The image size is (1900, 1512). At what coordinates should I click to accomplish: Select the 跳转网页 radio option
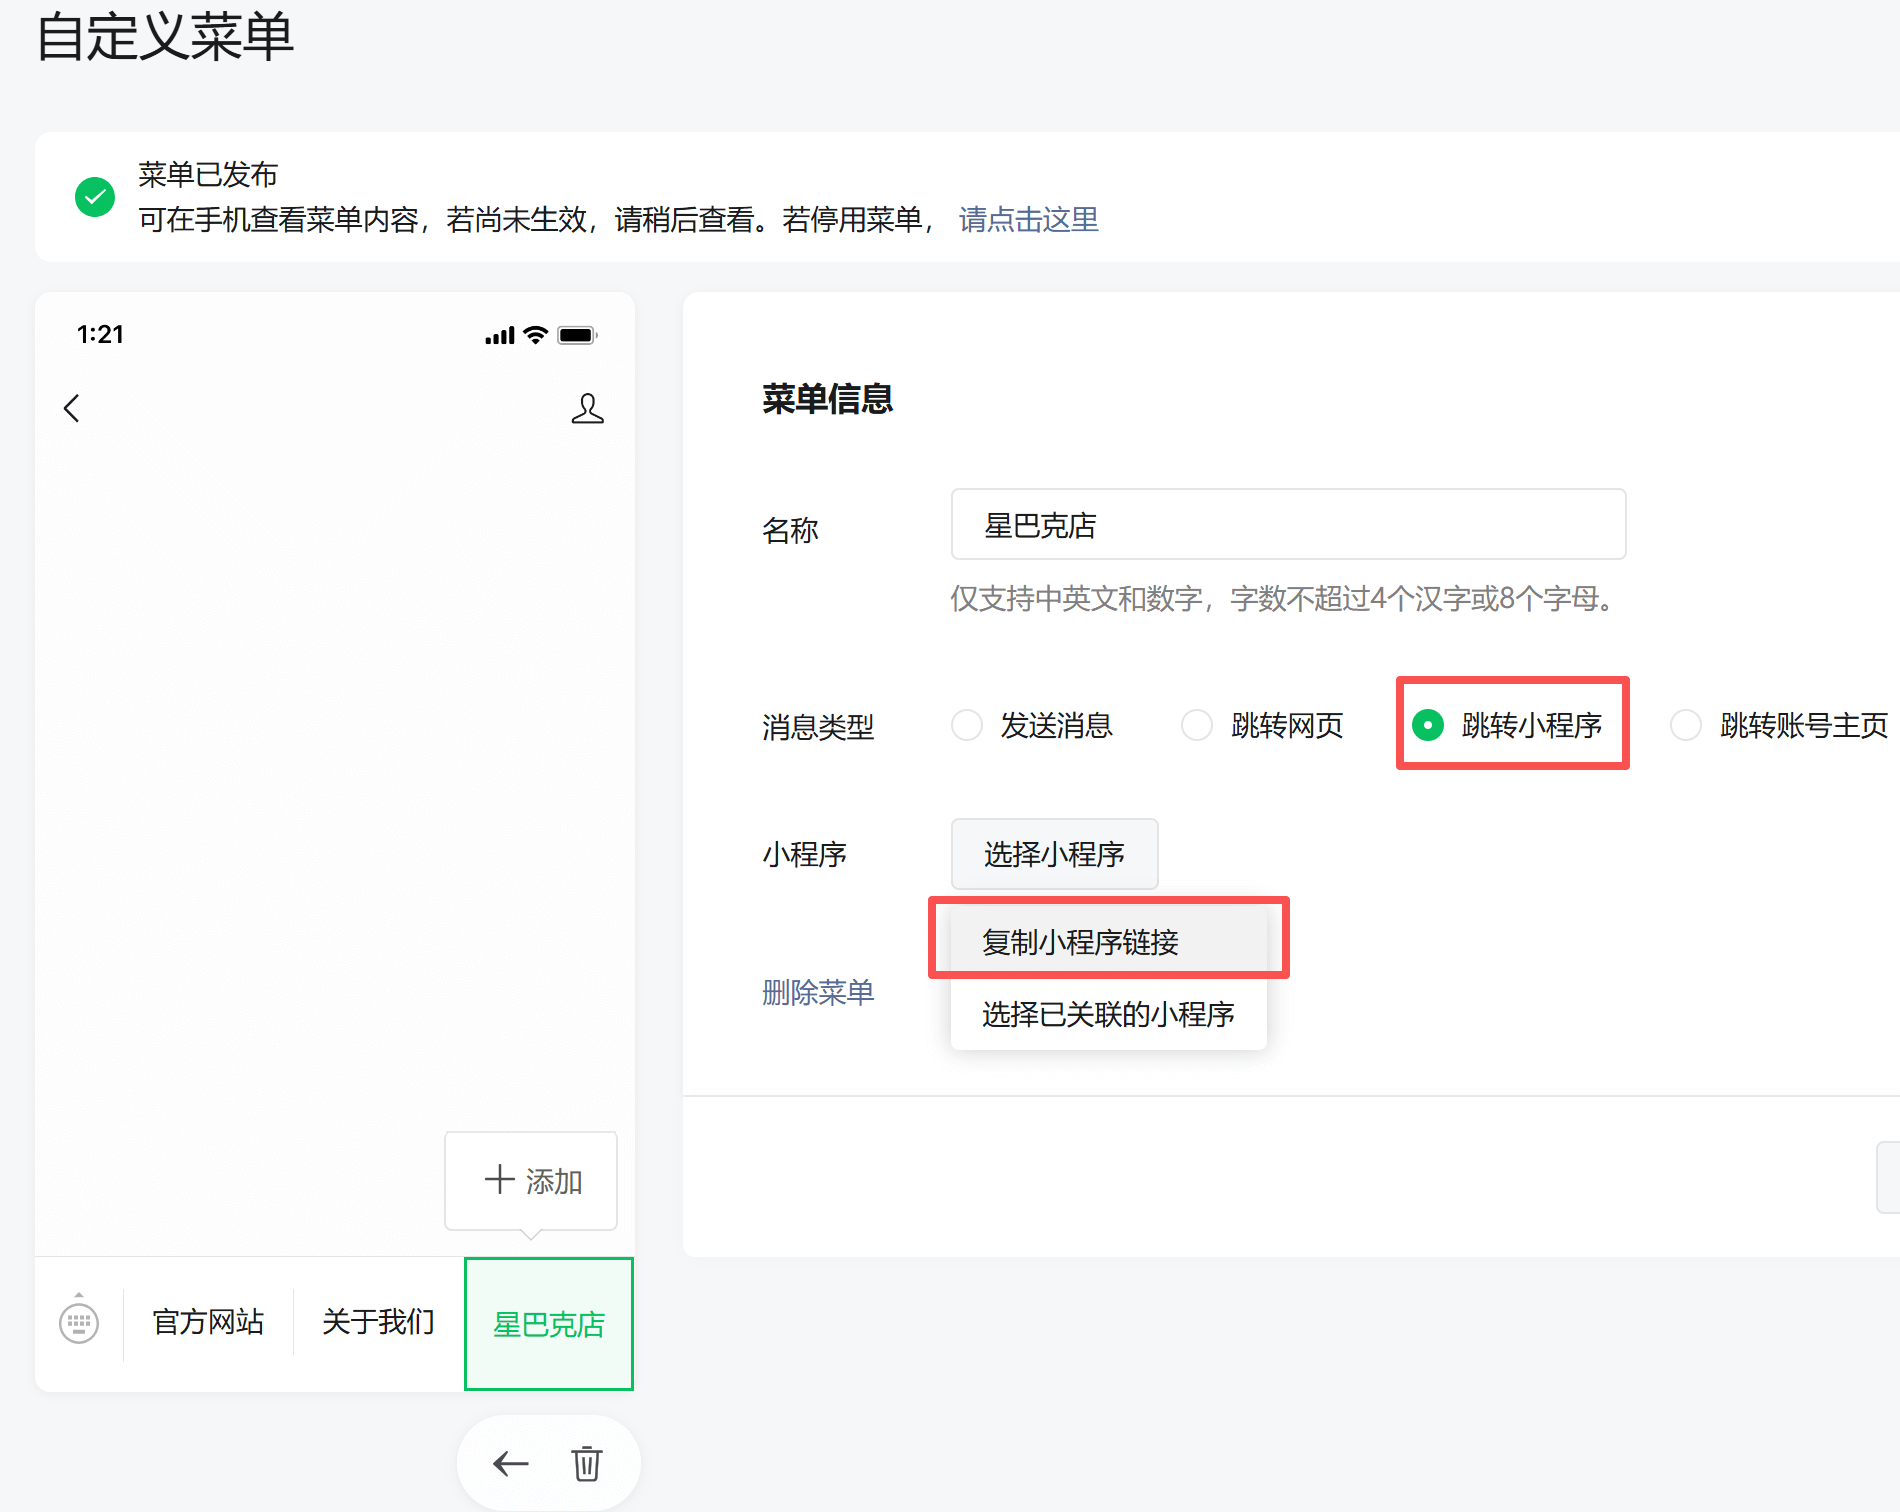(1197, 725)
